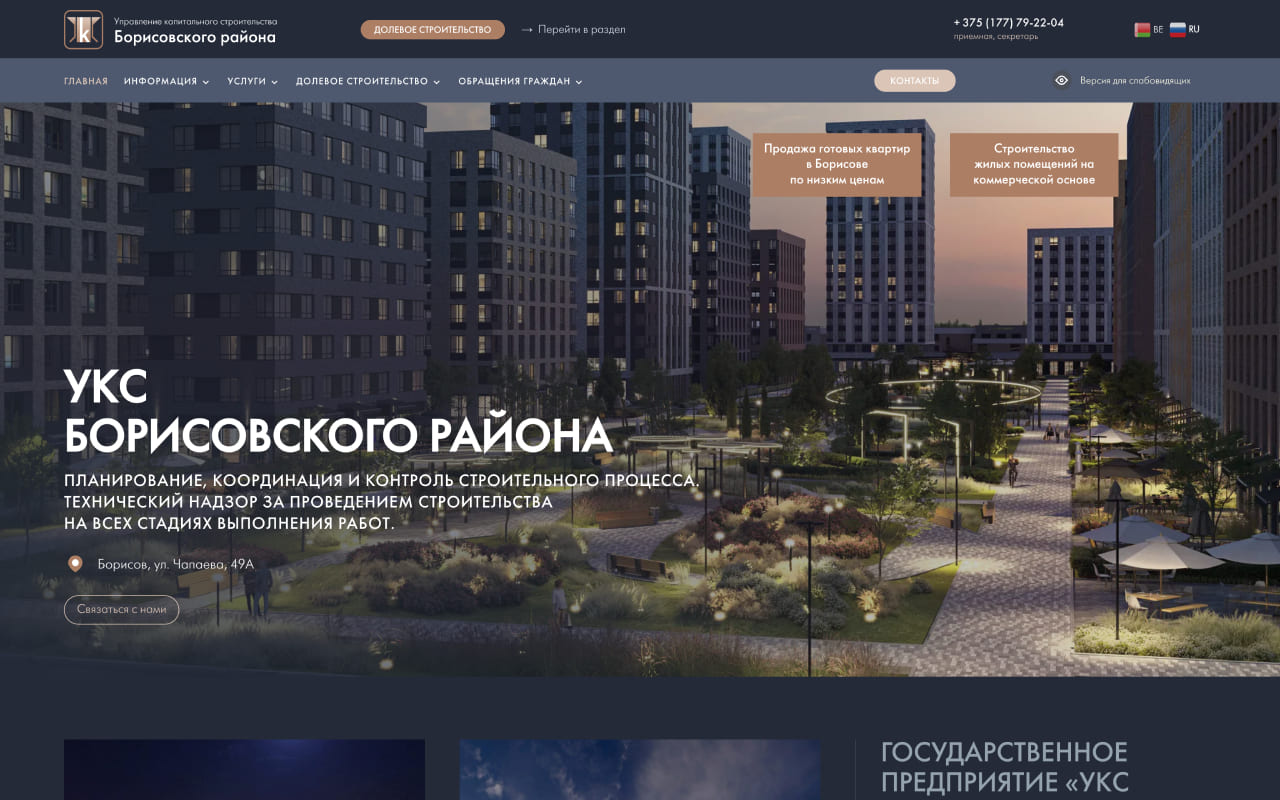Enable 'Версия для слабовидящих' text link
This screenshot has height=800, width=1280.
(x=1135, y=81)
